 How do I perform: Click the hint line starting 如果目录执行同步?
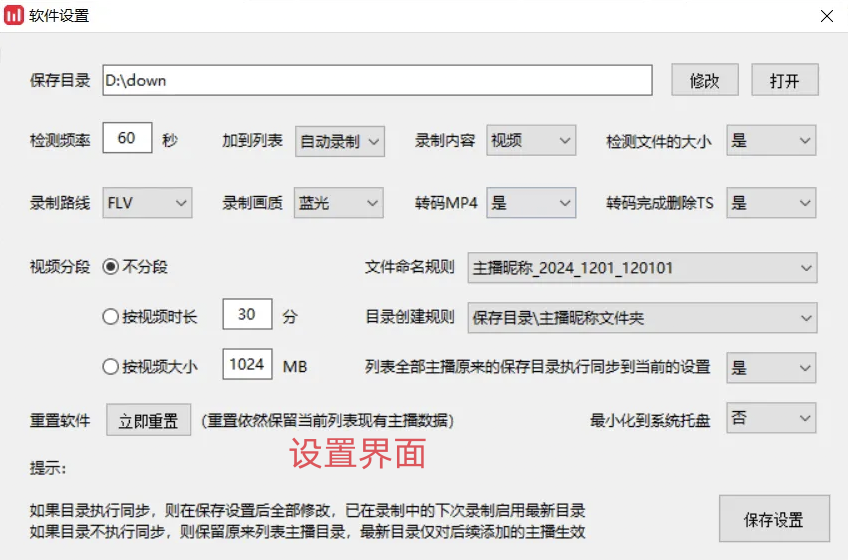[307, 510]
